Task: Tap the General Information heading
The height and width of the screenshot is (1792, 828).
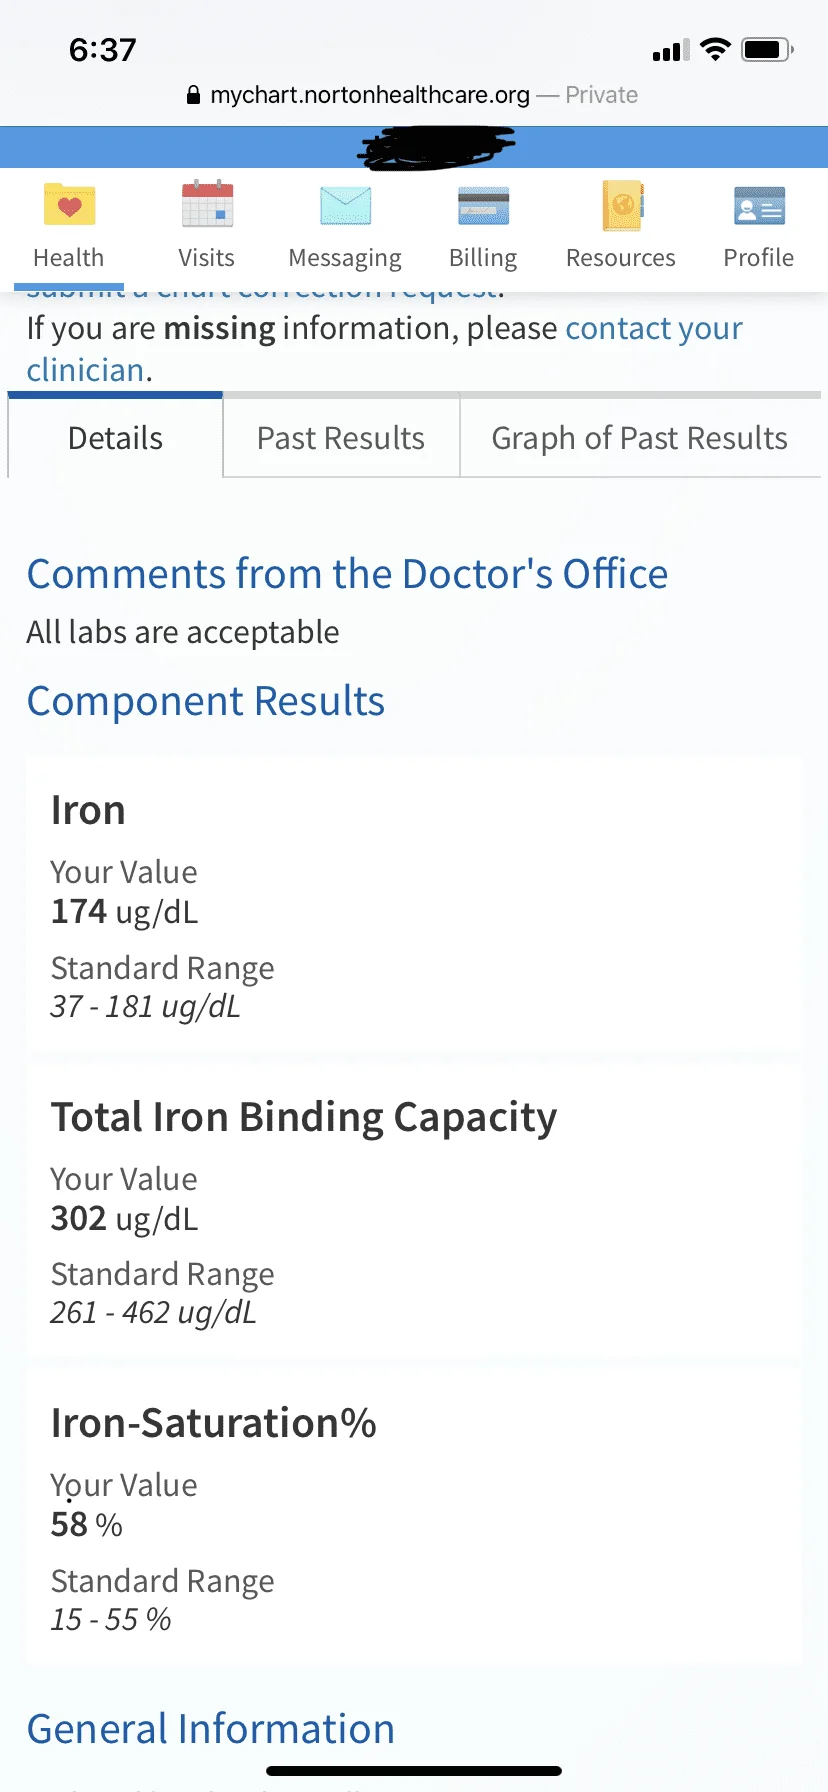Action: click(x=211, y=1729)
